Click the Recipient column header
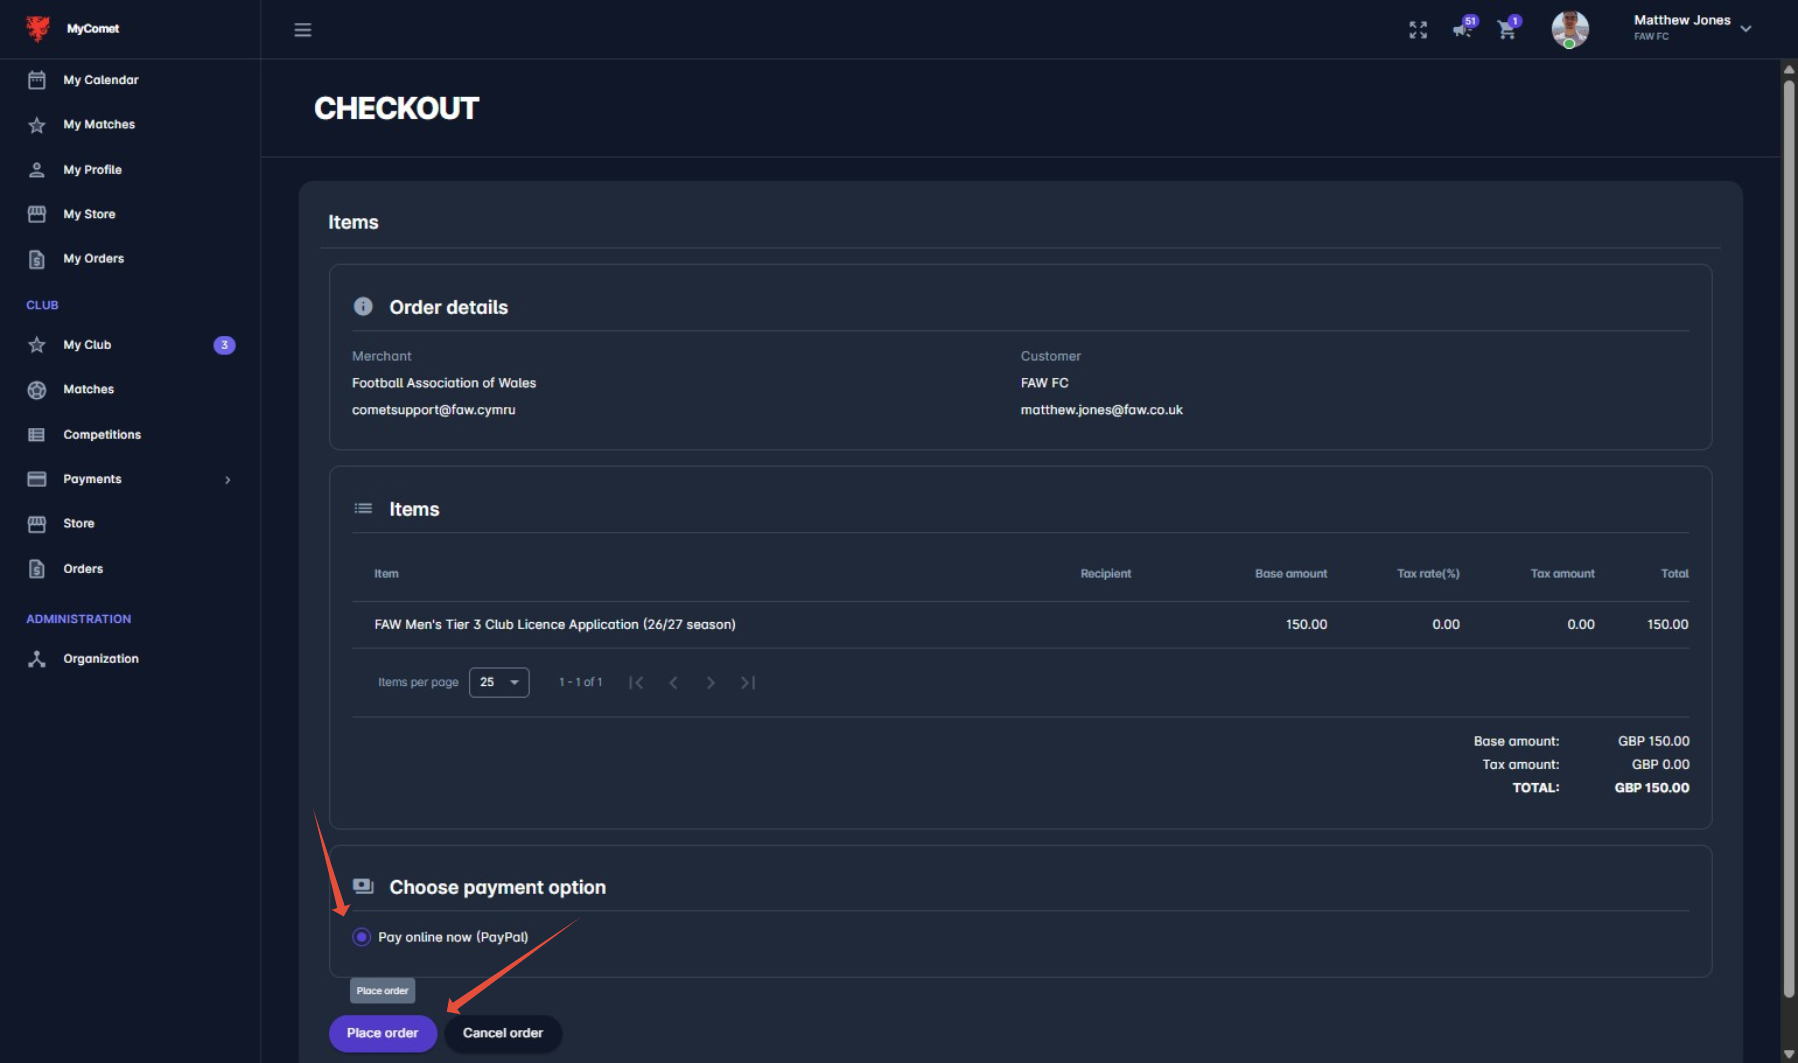Image resolution: width=1798 pixels, height=1063 pixels. (1106, 574)
